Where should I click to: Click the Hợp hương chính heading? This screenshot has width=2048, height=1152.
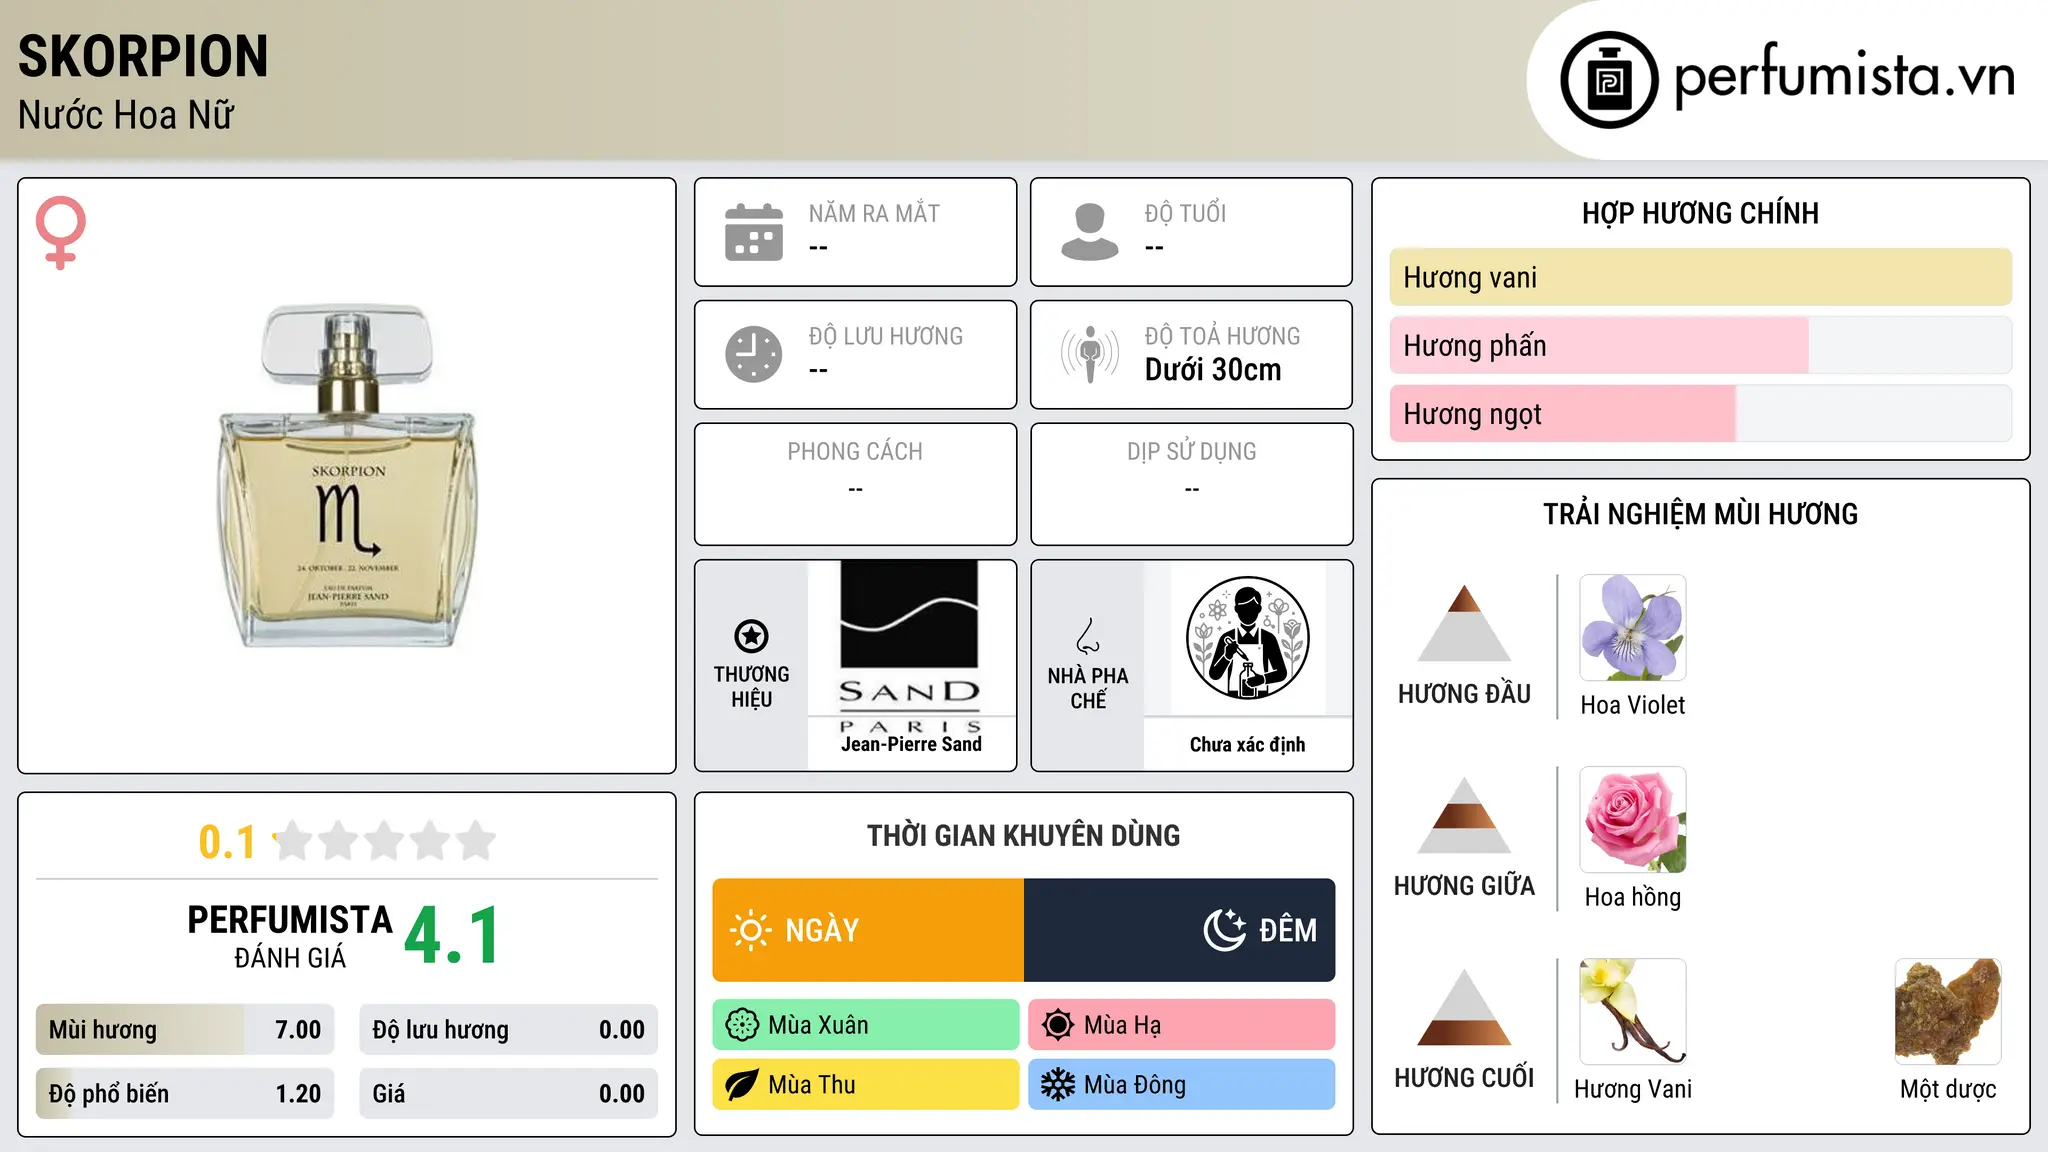coord(1701,213)
